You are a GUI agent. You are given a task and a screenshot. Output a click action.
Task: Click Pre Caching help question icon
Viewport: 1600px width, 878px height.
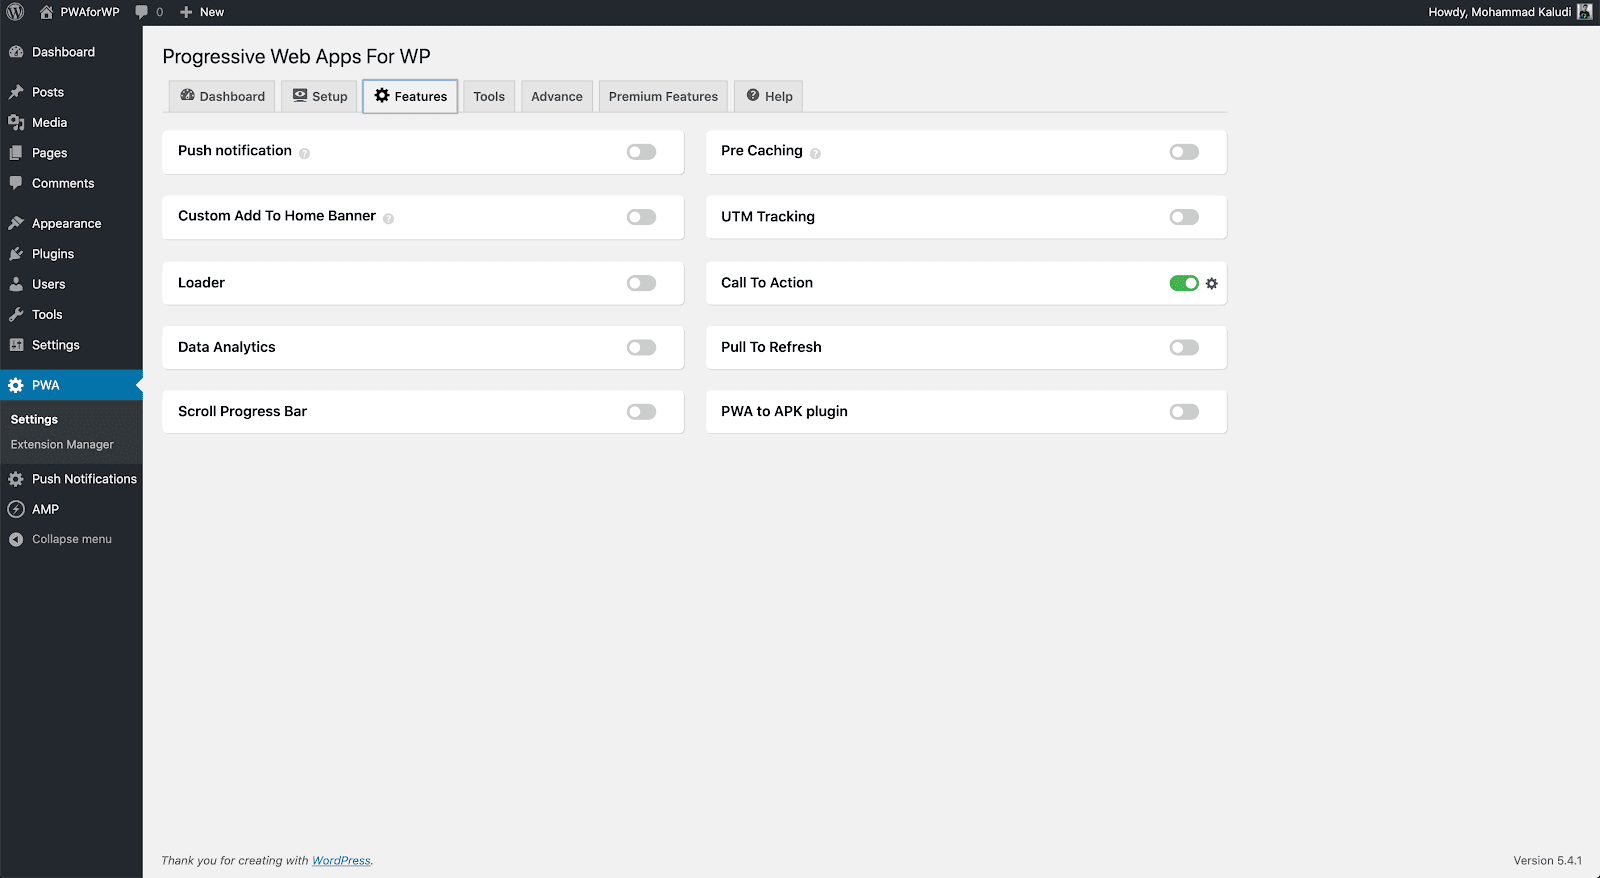pos(815,153)
